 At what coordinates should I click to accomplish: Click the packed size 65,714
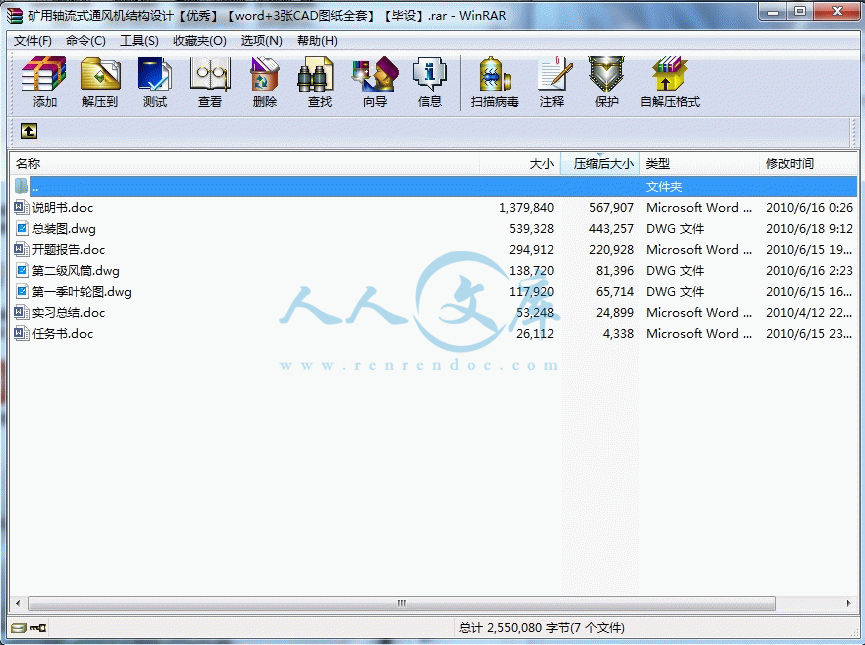coord(615,291)
